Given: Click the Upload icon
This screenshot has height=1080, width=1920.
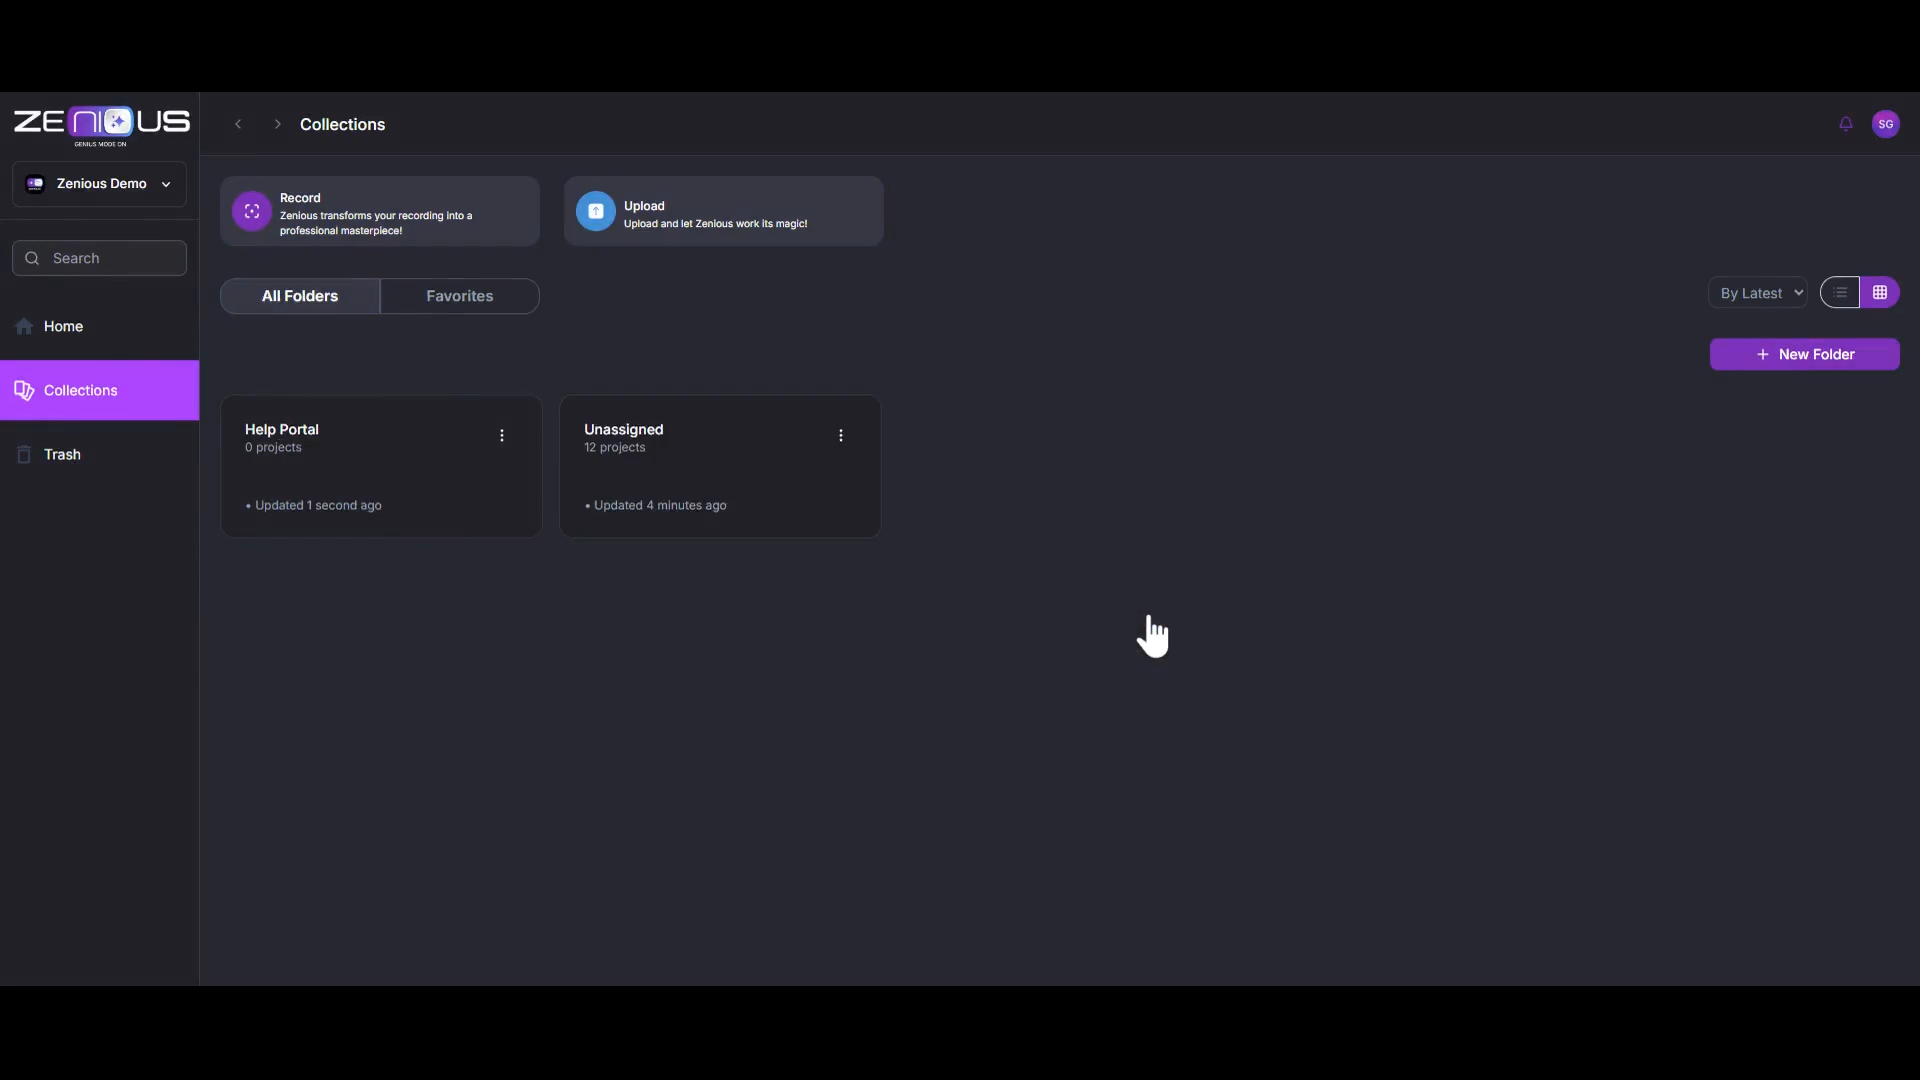Looking at the screenshot, I should tap(596, 211).
